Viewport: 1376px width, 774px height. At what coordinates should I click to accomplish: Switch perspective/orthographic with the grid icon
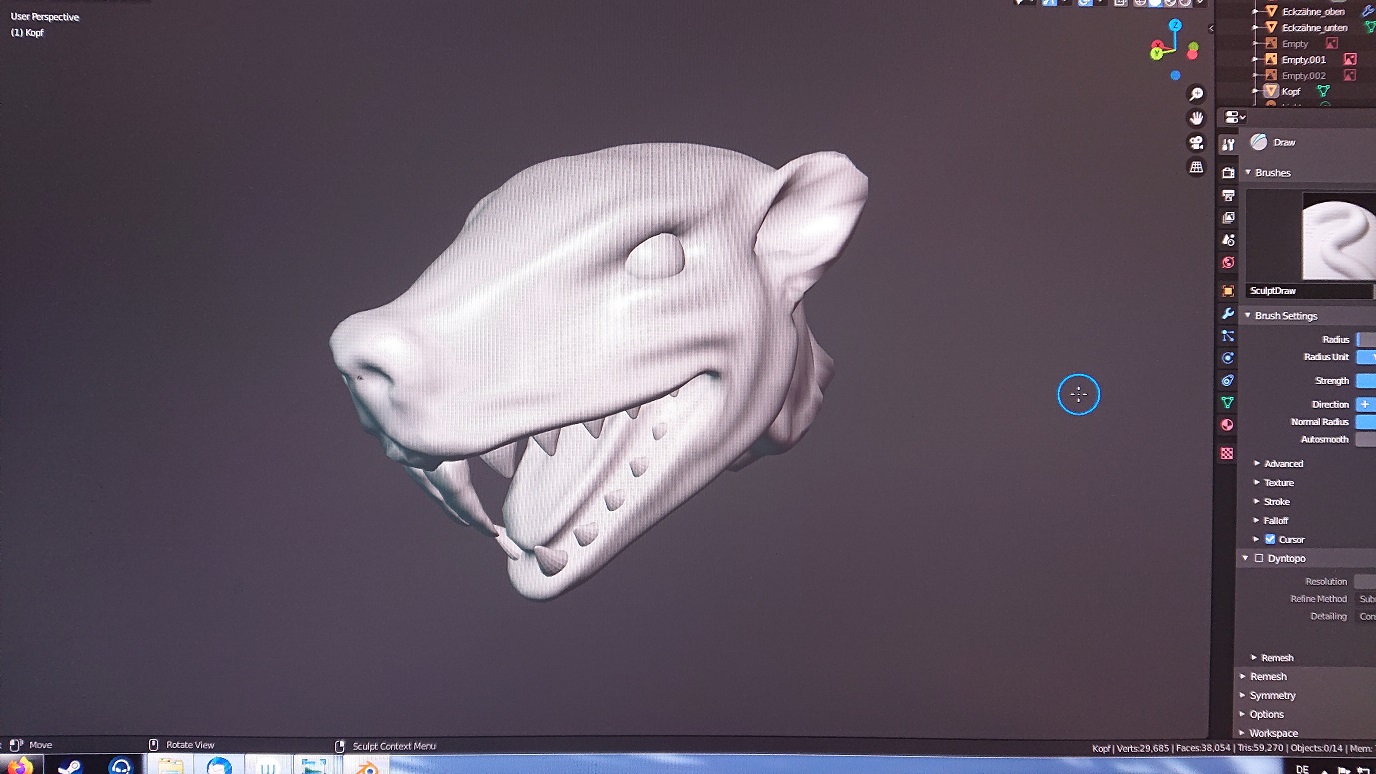[x=1196, y=167]
